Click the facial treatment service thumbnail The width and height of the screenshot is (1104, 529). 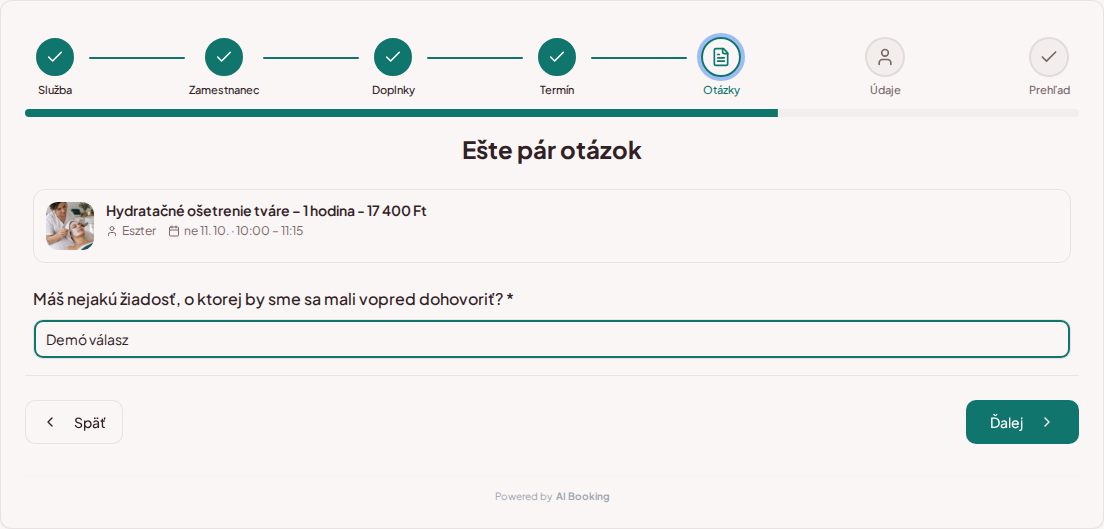point(70,226)
